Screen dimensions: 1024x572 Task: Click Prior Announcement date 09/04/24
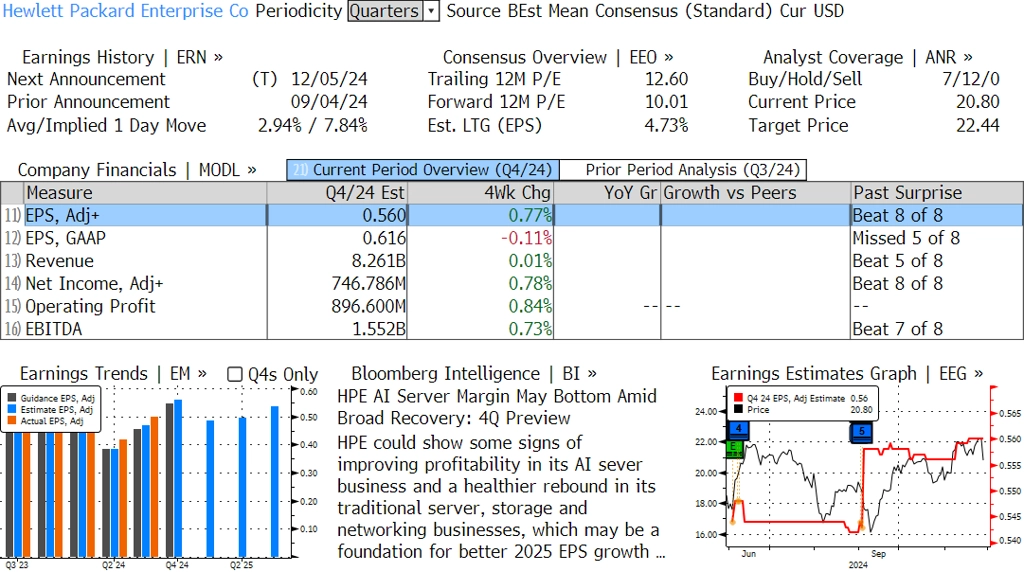[x=329, y=102]
